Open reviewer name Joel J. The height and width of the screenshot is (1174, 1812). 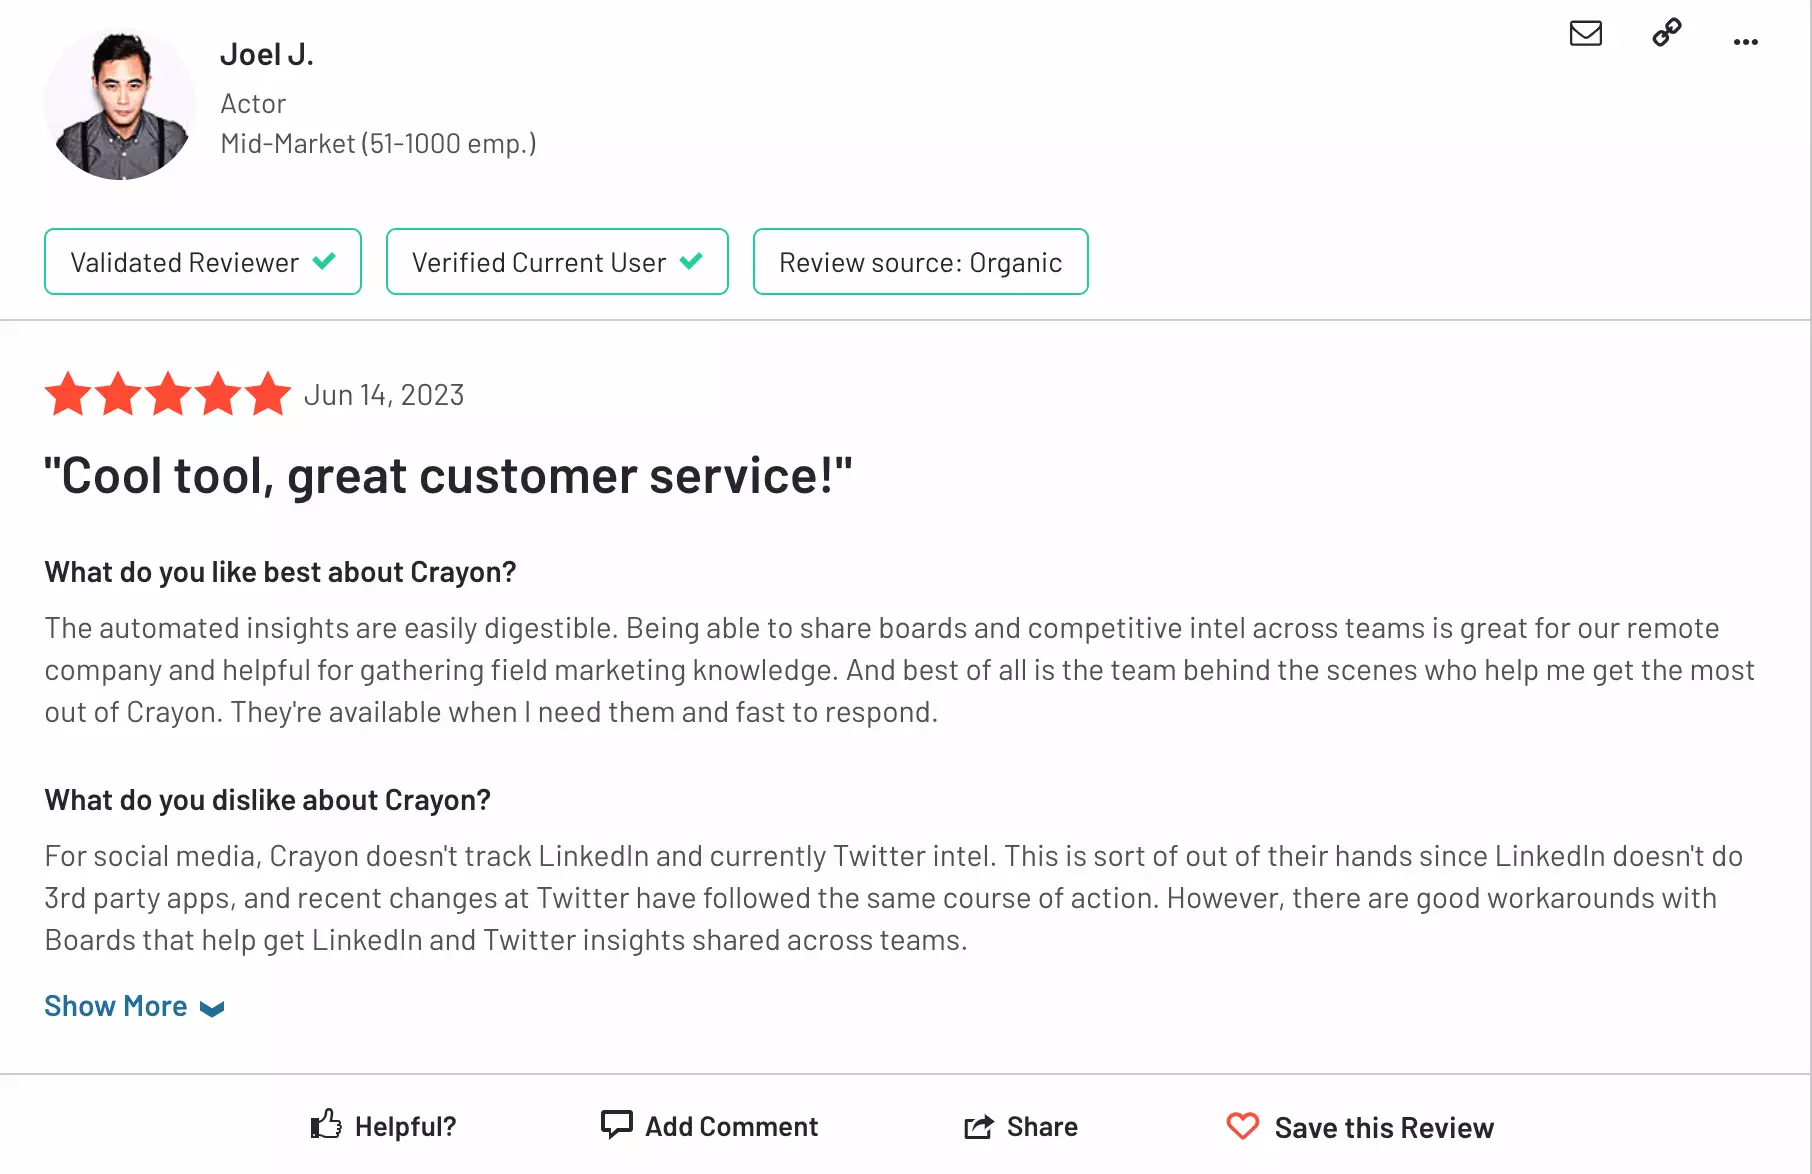point(267,54)
